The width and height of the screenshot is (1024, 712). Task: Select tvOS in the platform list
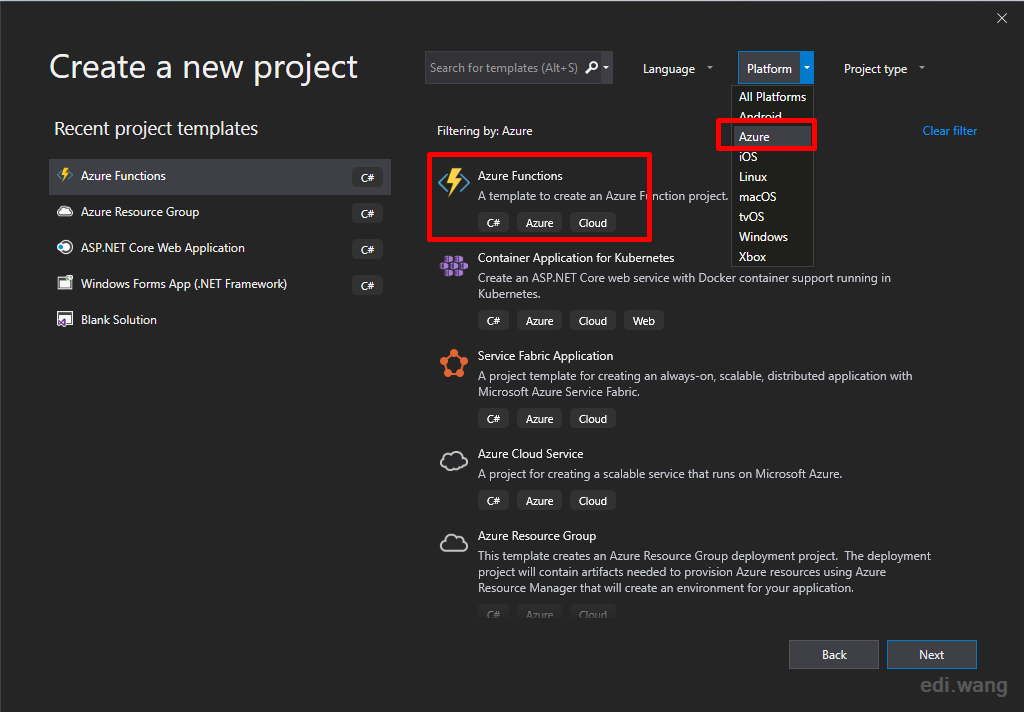click(x=772, y=217)
